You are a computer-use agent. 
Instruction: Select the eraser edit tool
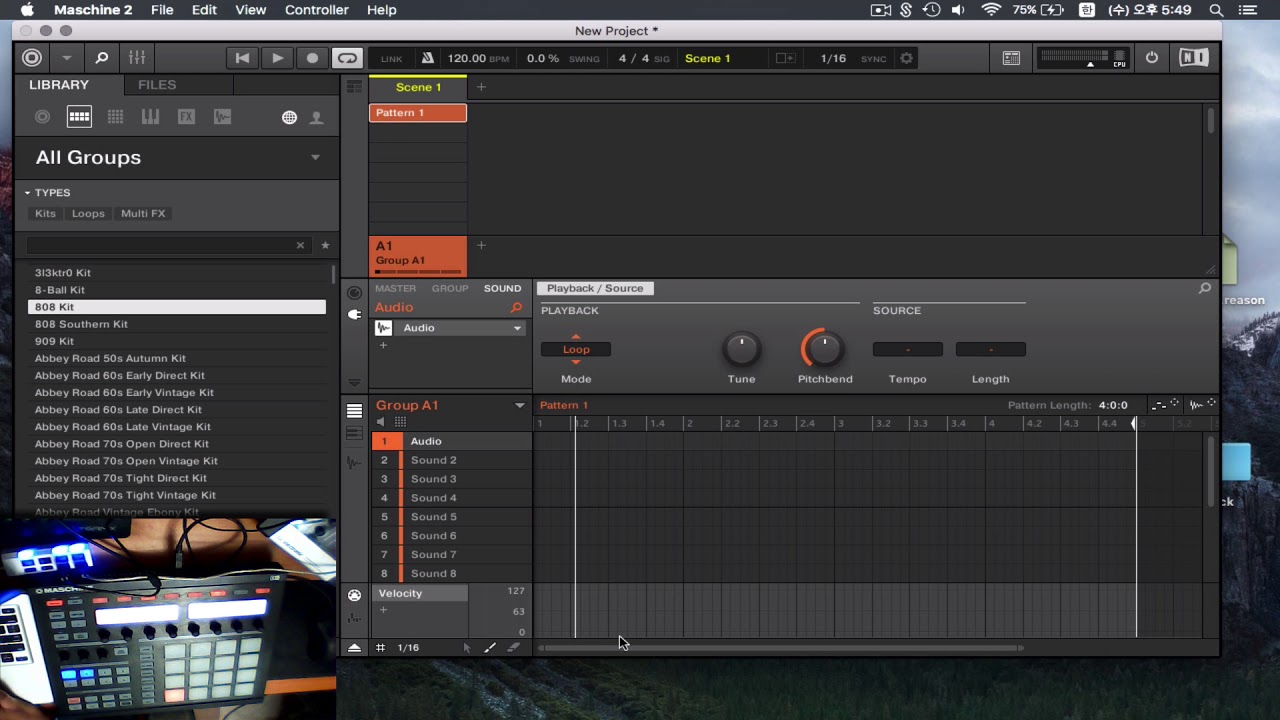pyautogui.click(x=514, y=648)
